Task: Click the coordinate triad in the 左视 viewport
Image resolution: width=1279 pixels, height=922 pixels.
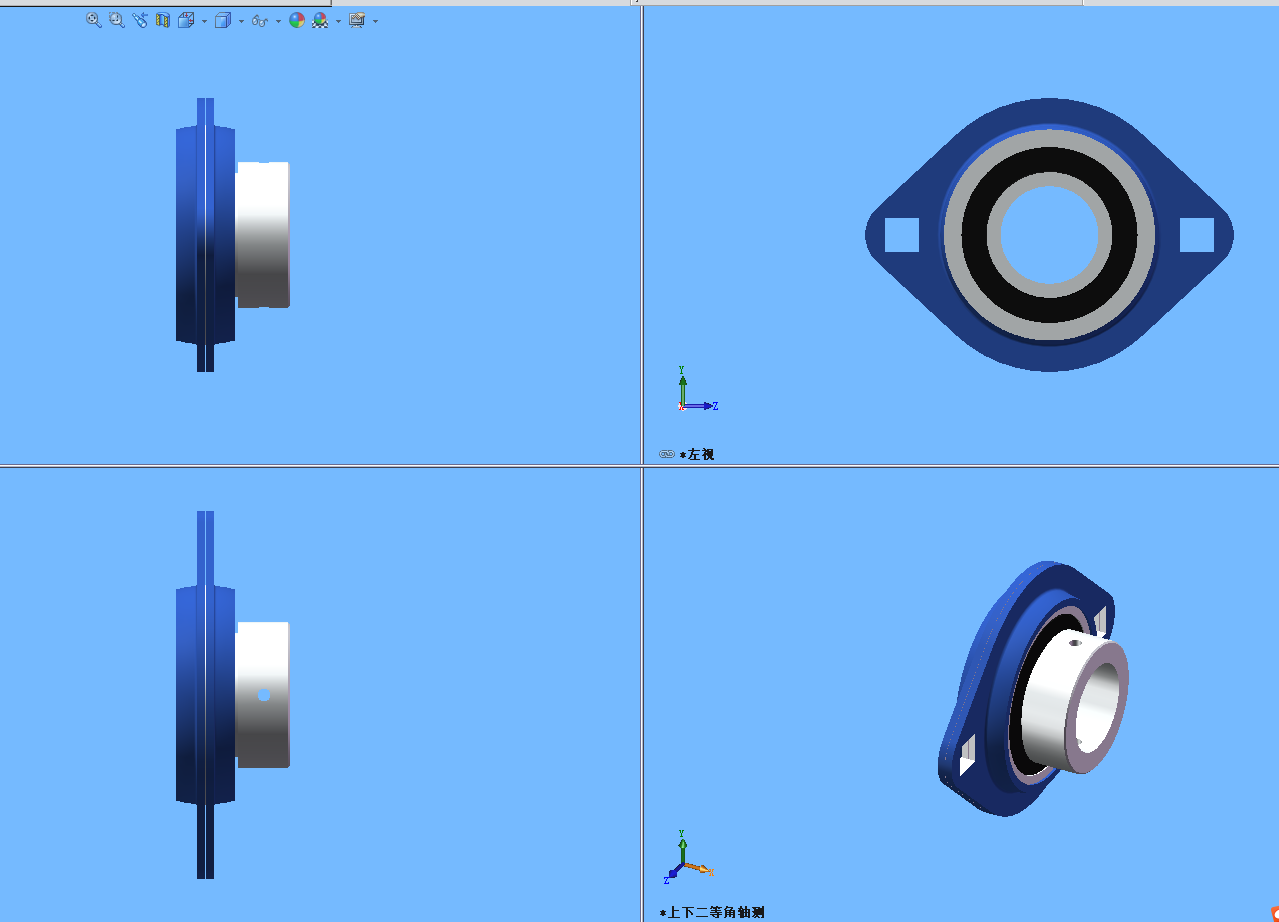Action: [x=696, y=390]
